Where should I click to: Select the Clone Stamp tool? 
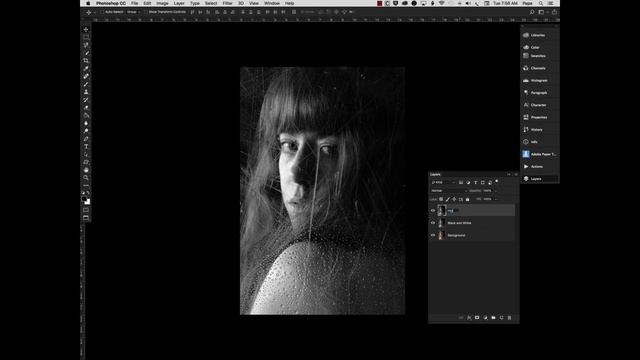(x=86, y=92)
